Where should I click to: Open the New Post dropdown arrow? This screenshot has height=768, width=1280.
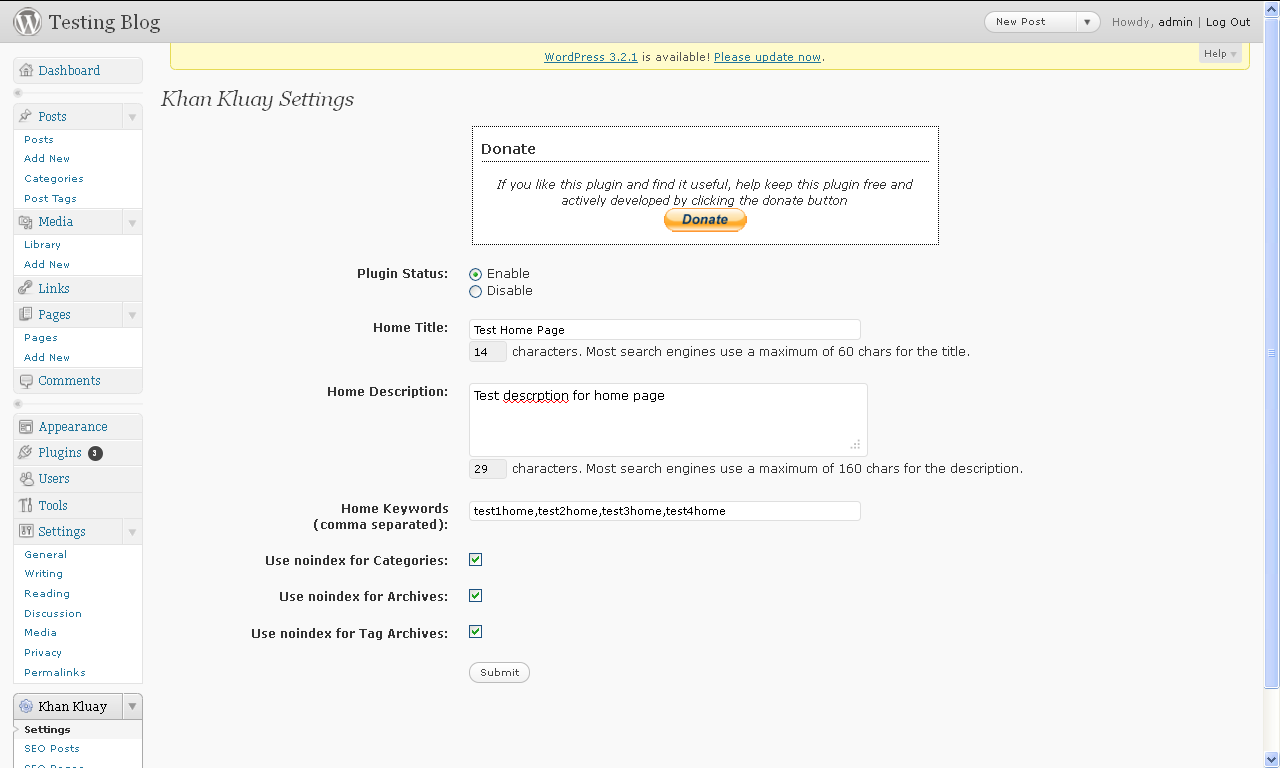tap(1088, 22)
